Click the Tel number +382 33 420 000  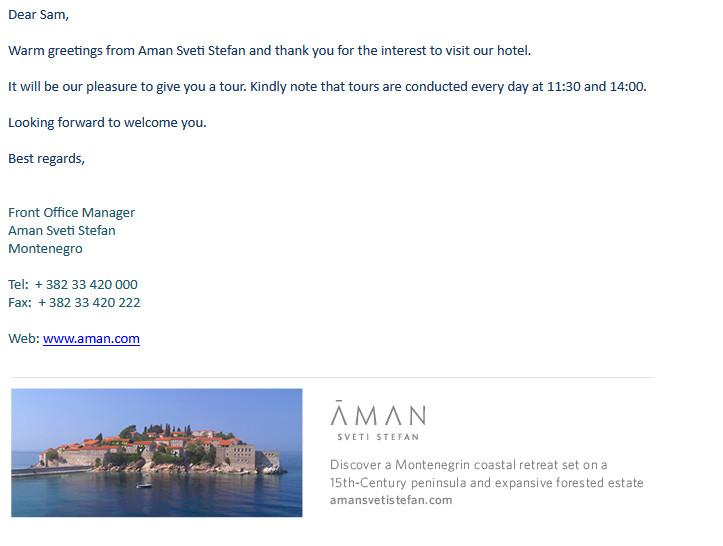click(x=86, y=285)
